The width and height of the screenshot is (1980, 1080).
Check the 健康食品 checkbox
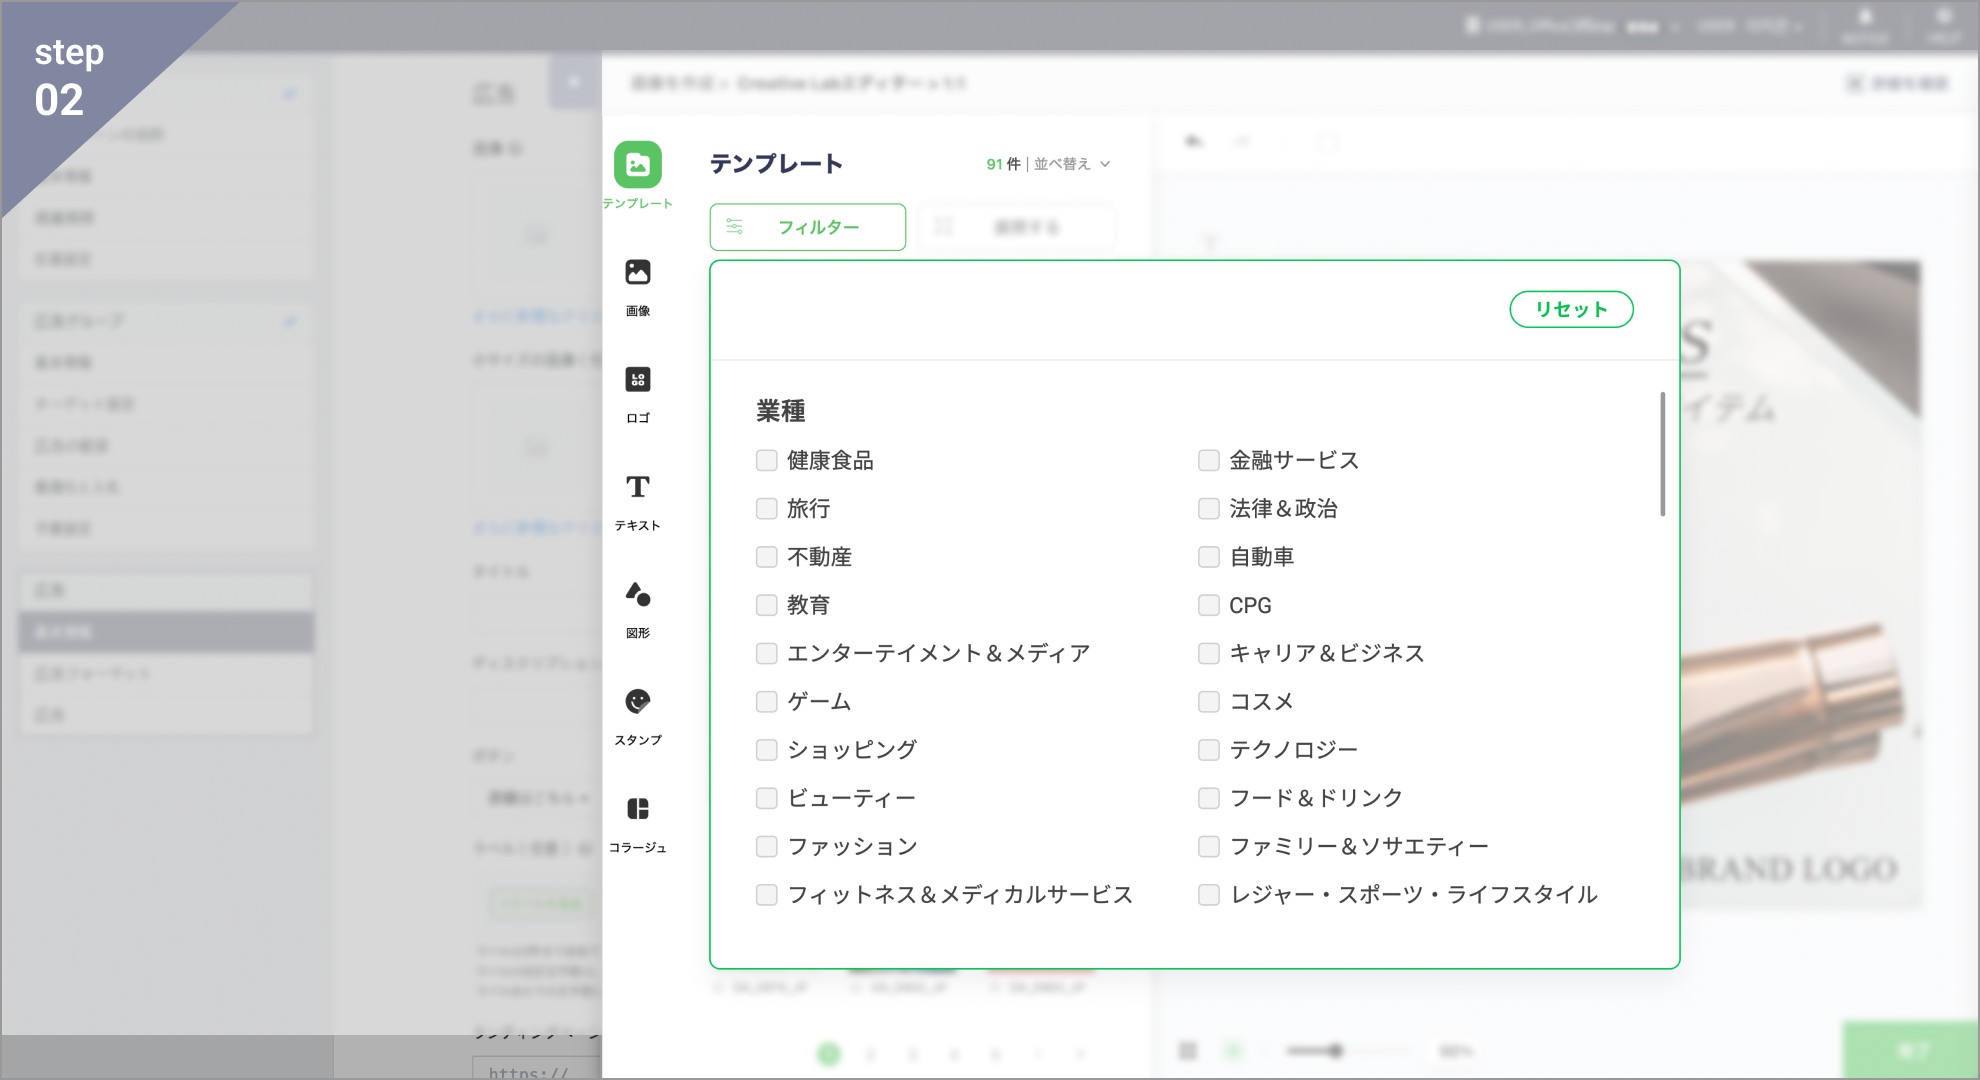[767, 461]
